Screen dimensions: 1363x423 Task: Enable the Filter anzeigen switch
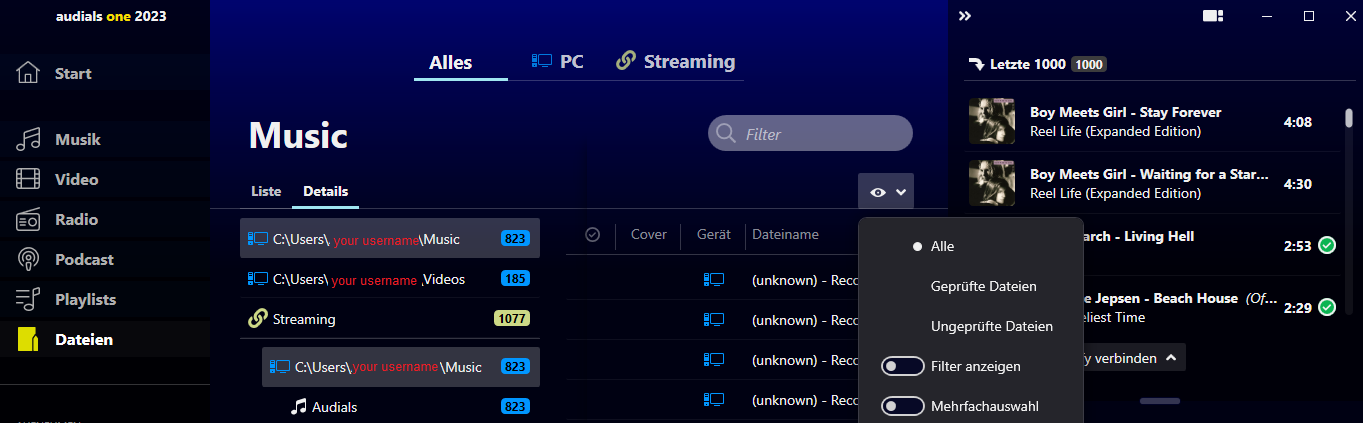(x=902, y=367)
